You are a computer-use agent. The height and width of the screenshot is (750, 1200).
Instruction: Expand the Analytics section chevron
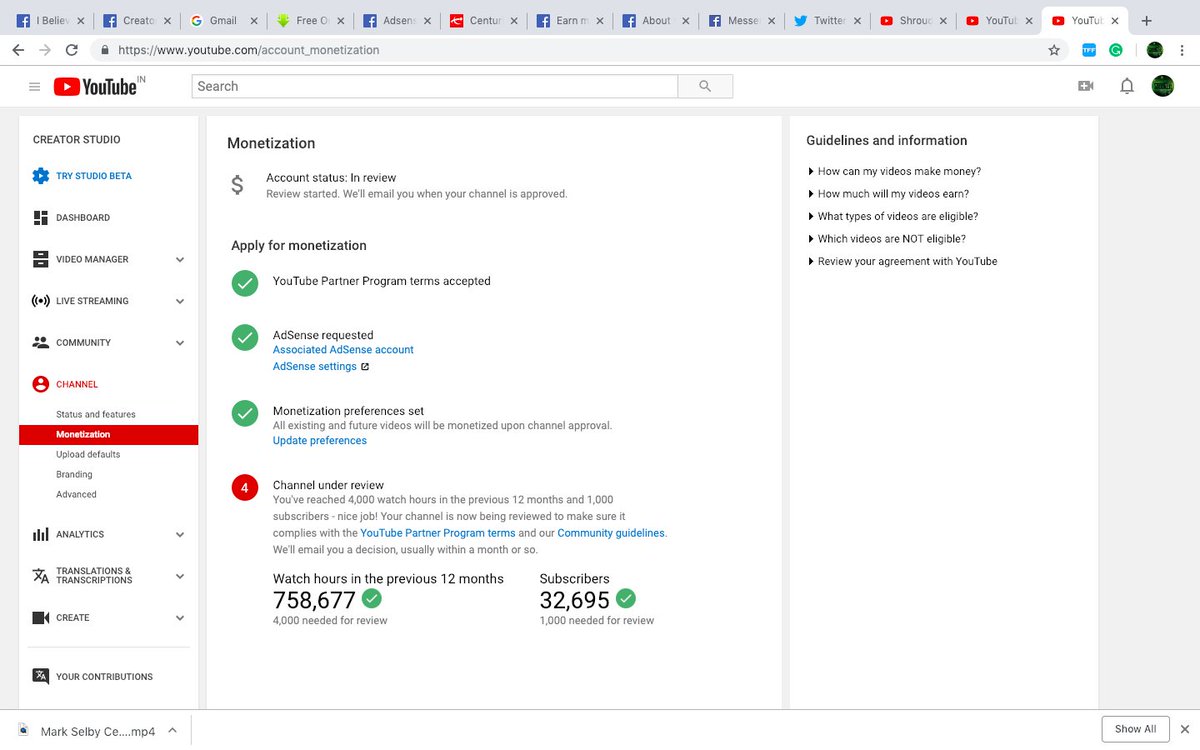(x=180, y=535)
